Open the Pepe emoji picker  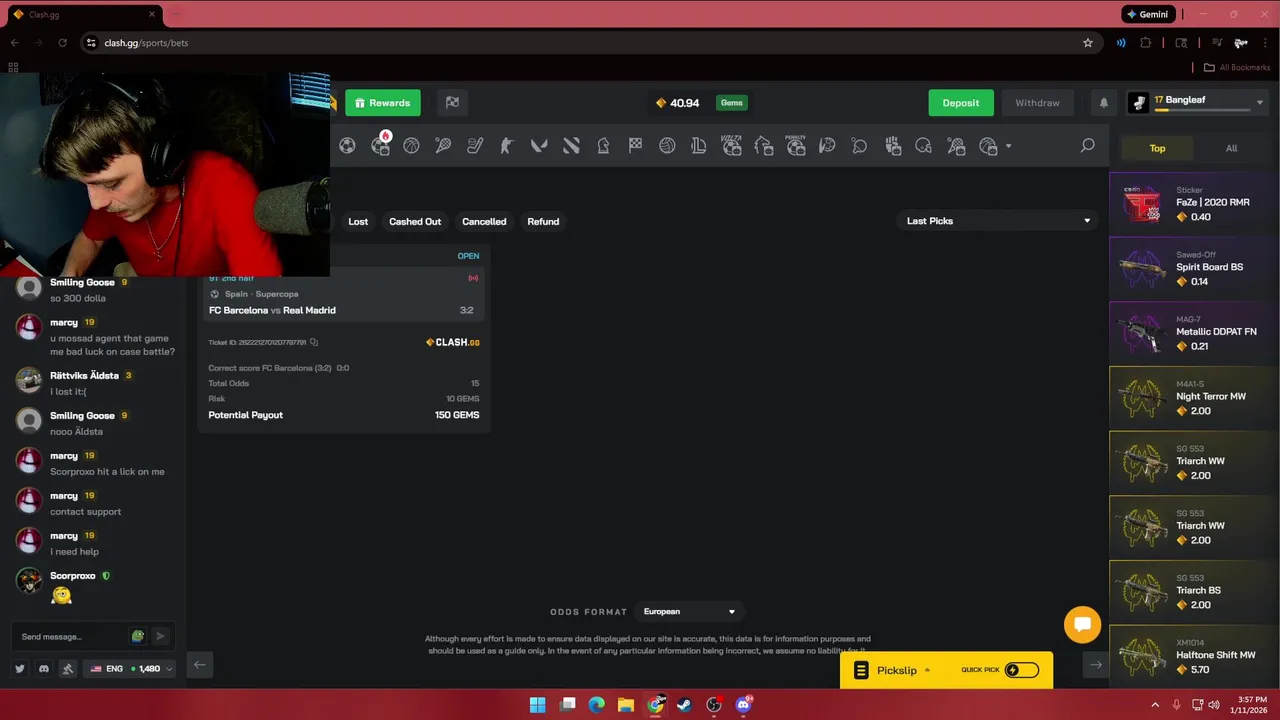pos(138,636)
